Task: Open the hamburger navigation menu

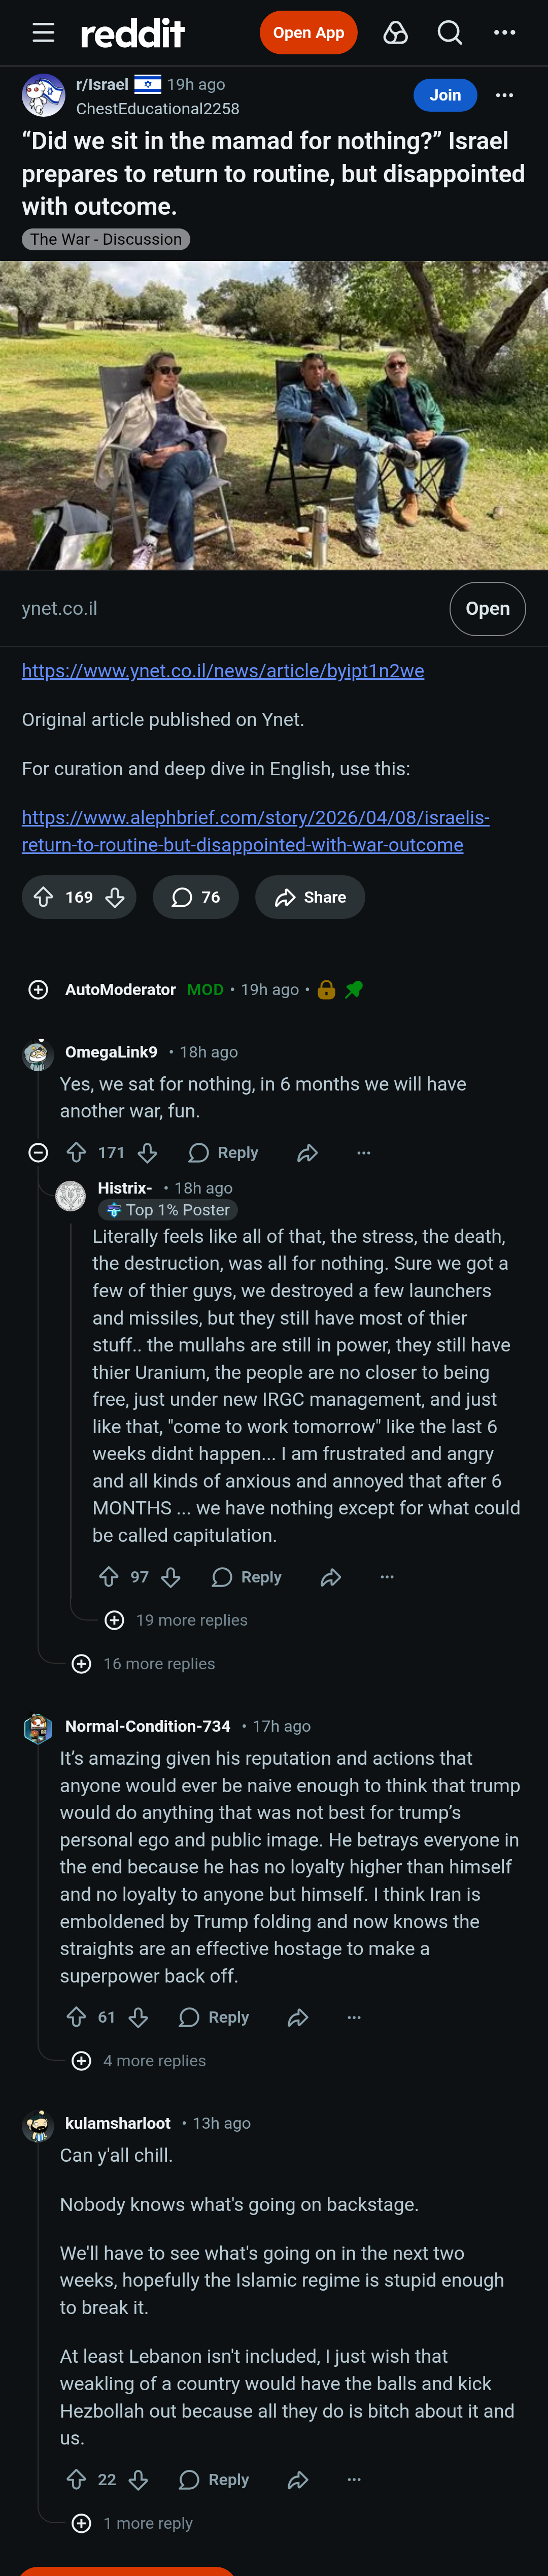Action: coord(43,33)
